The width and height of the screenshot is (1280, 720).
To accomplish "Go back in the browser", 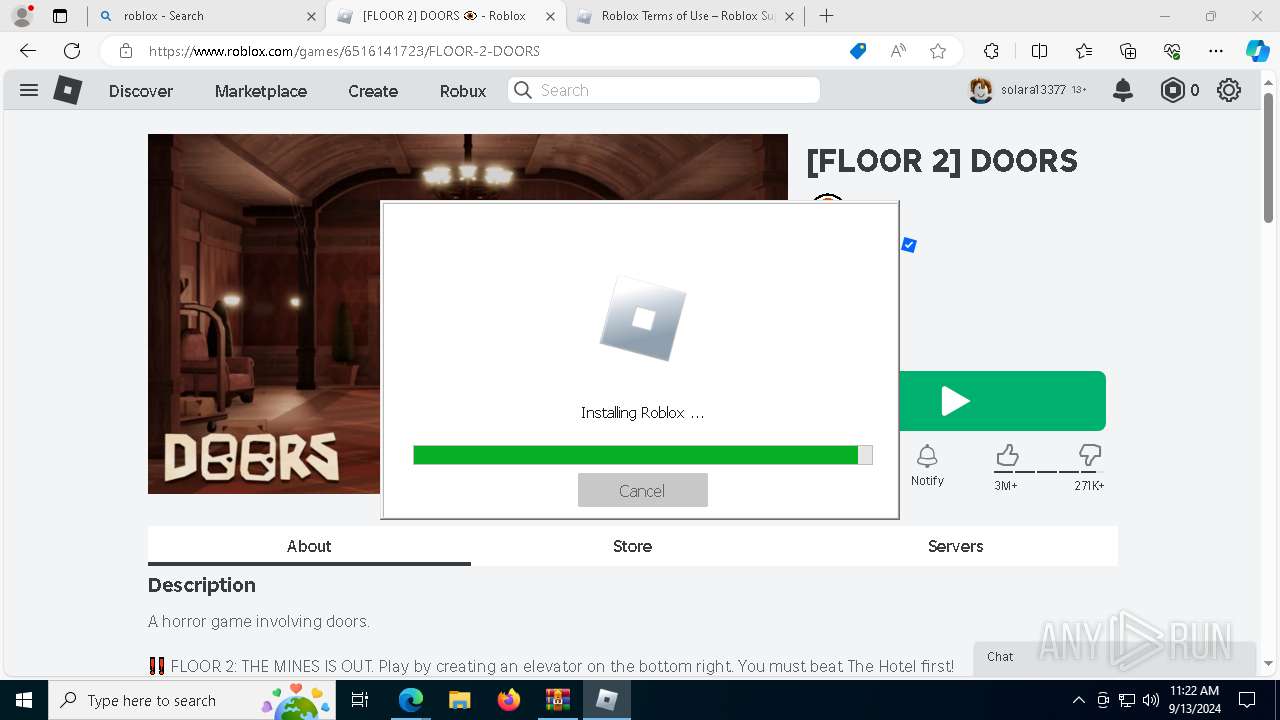I will pyautogui.click(x=28, y=51).
